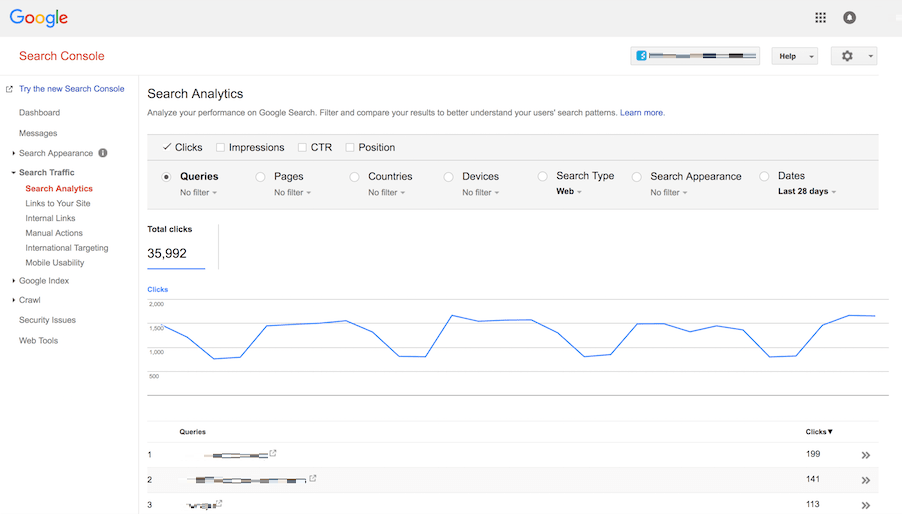
Task: Collapse the Search Traffic sidebar section
Action: click(x=14, y=172)
